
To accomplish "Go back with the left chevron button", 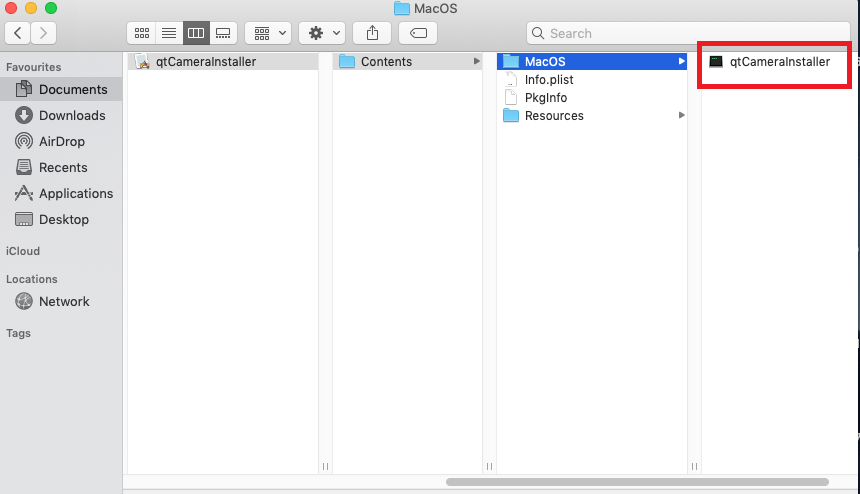I will click(18, 33).
